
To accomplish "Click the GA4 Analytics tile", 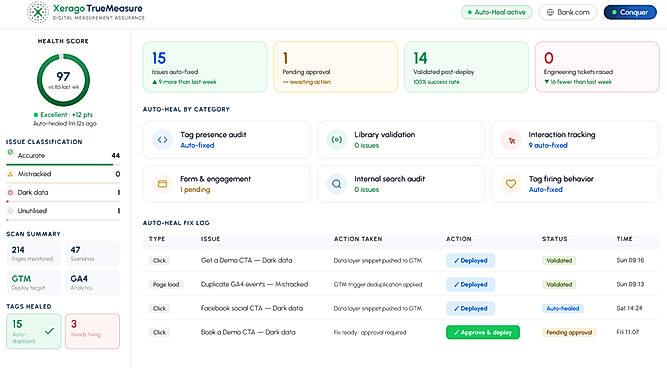I will pyautogui.click(x=92, y=282).
